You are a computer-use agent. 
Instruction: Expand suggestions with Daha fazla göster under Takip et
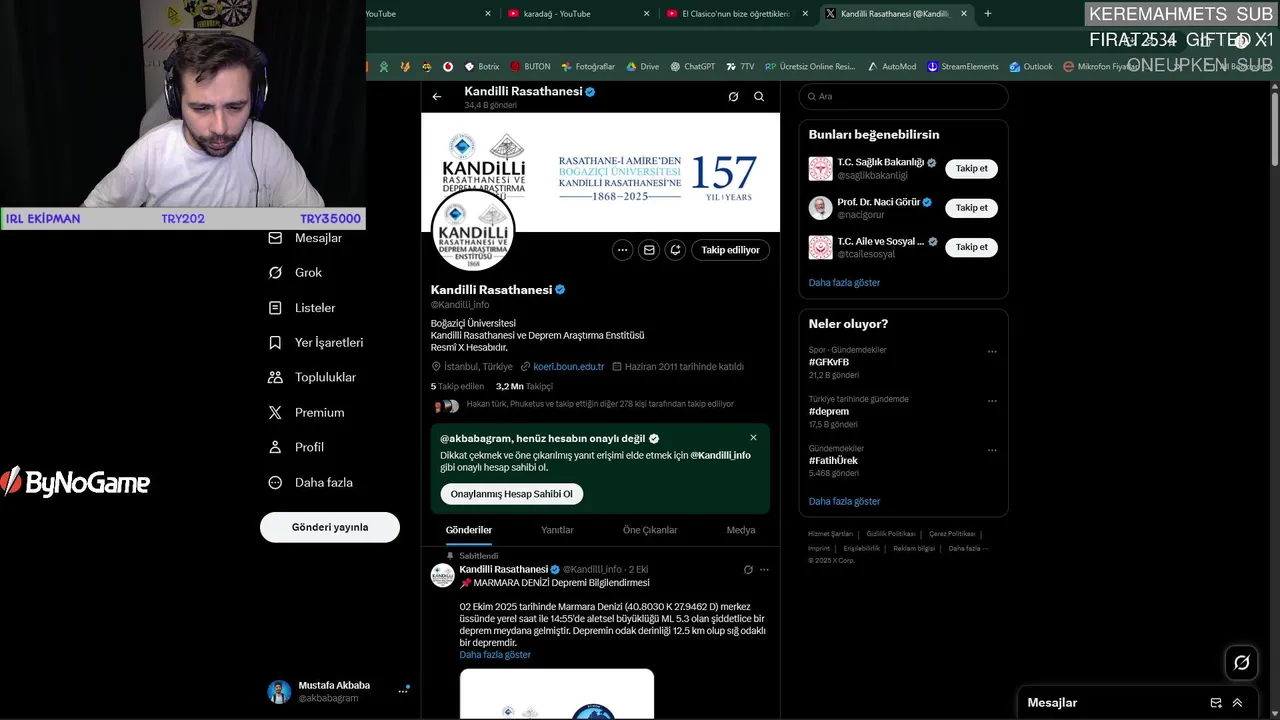844,283
